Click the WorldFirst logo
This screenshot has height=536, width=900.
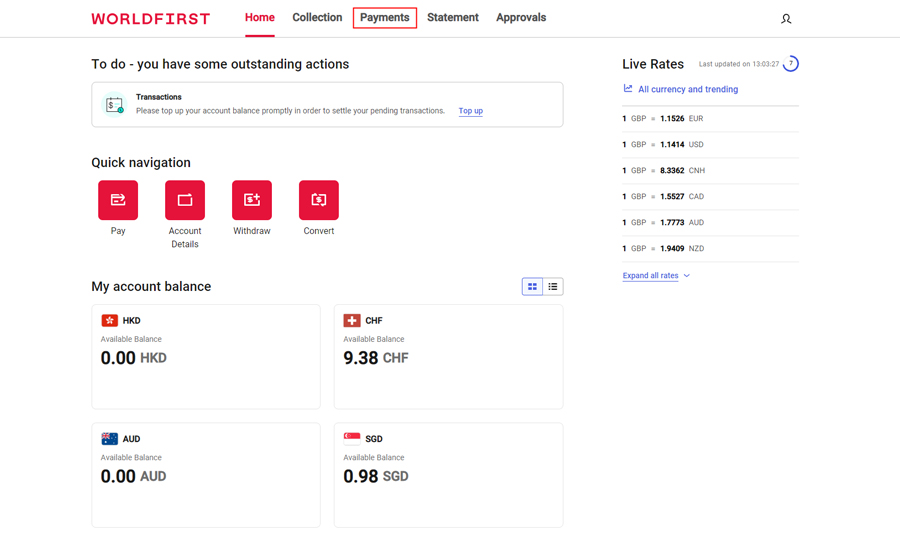(151, 19)
